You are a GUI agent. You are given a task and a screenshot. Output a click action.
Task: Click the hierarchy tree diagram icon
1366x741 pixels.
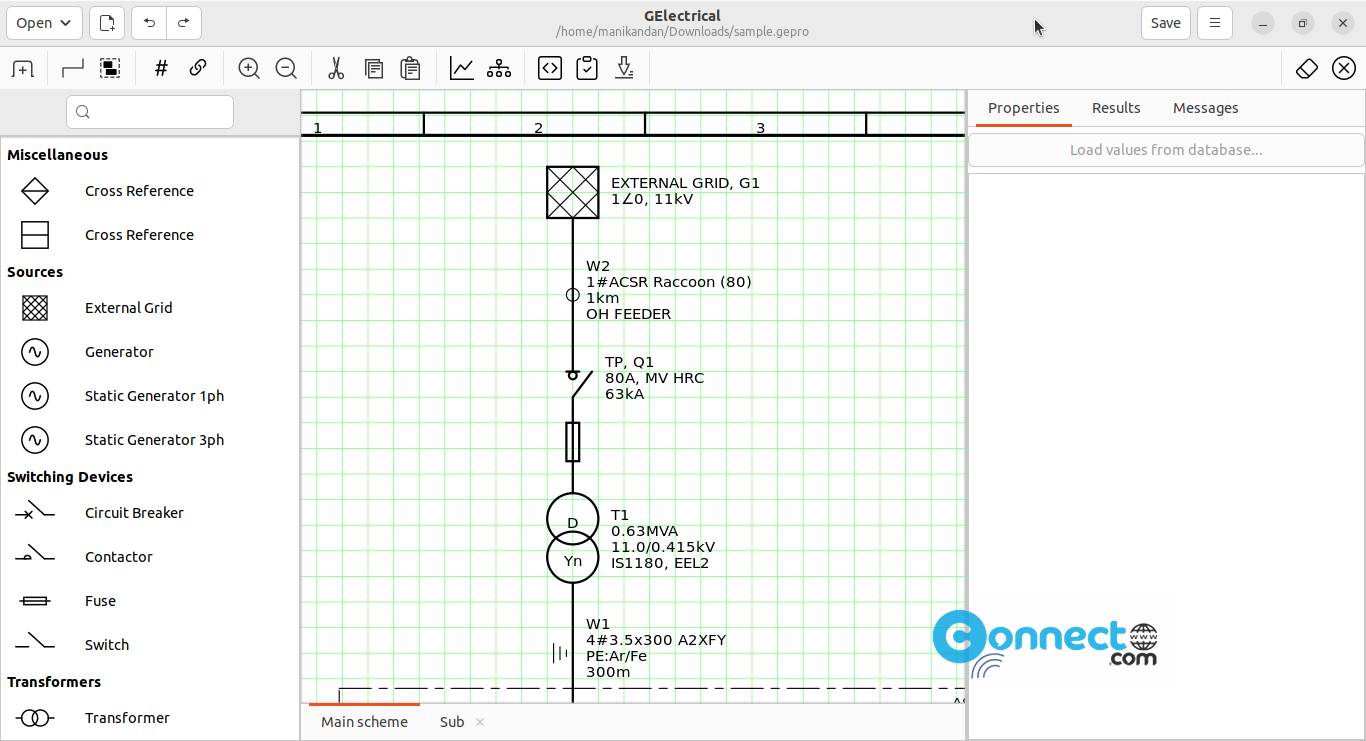coord(498,68)
